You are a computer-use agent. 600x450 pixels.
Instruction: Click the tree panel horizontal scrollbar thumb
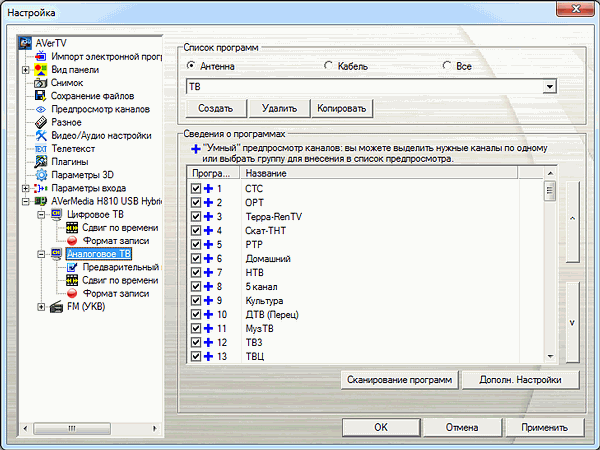coord(72,428)
